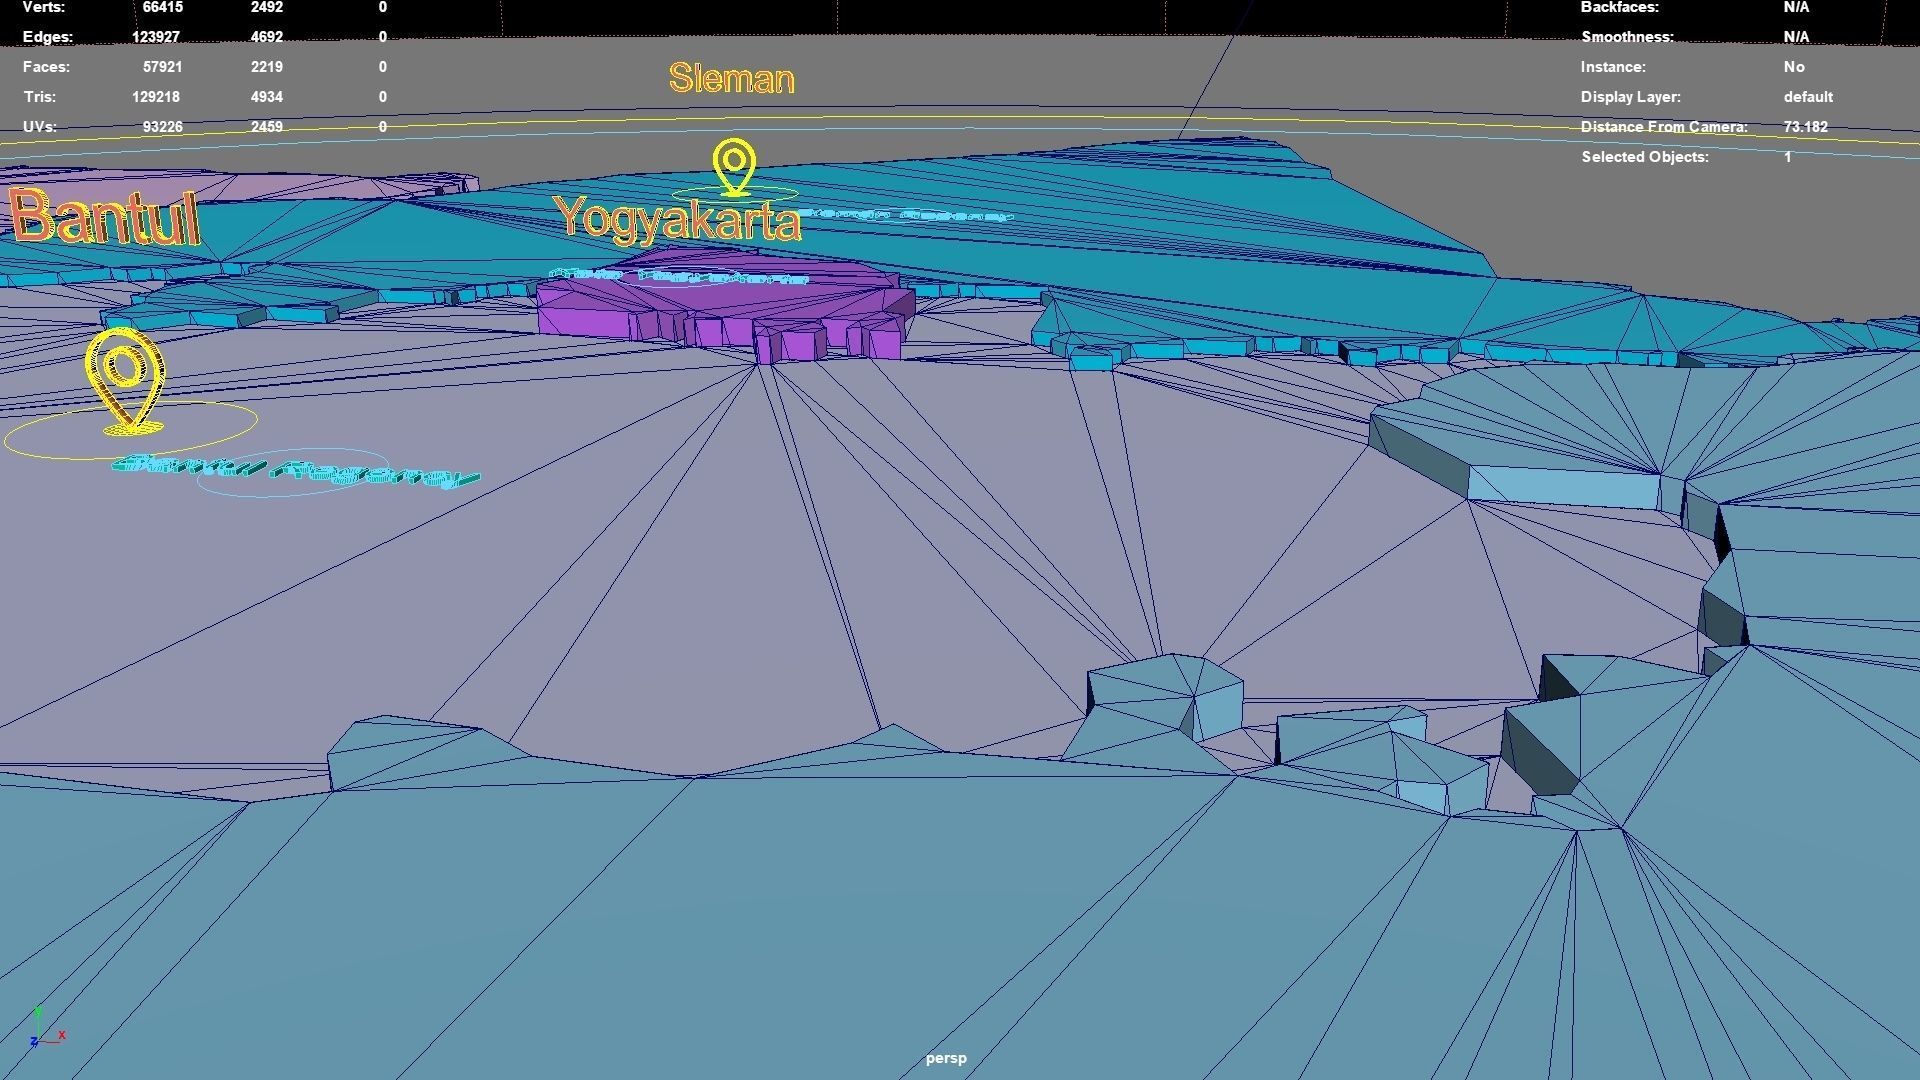Select the yellow map pin above Yogyakarta
The image size is (1920, 1080).
coord(735,166)
